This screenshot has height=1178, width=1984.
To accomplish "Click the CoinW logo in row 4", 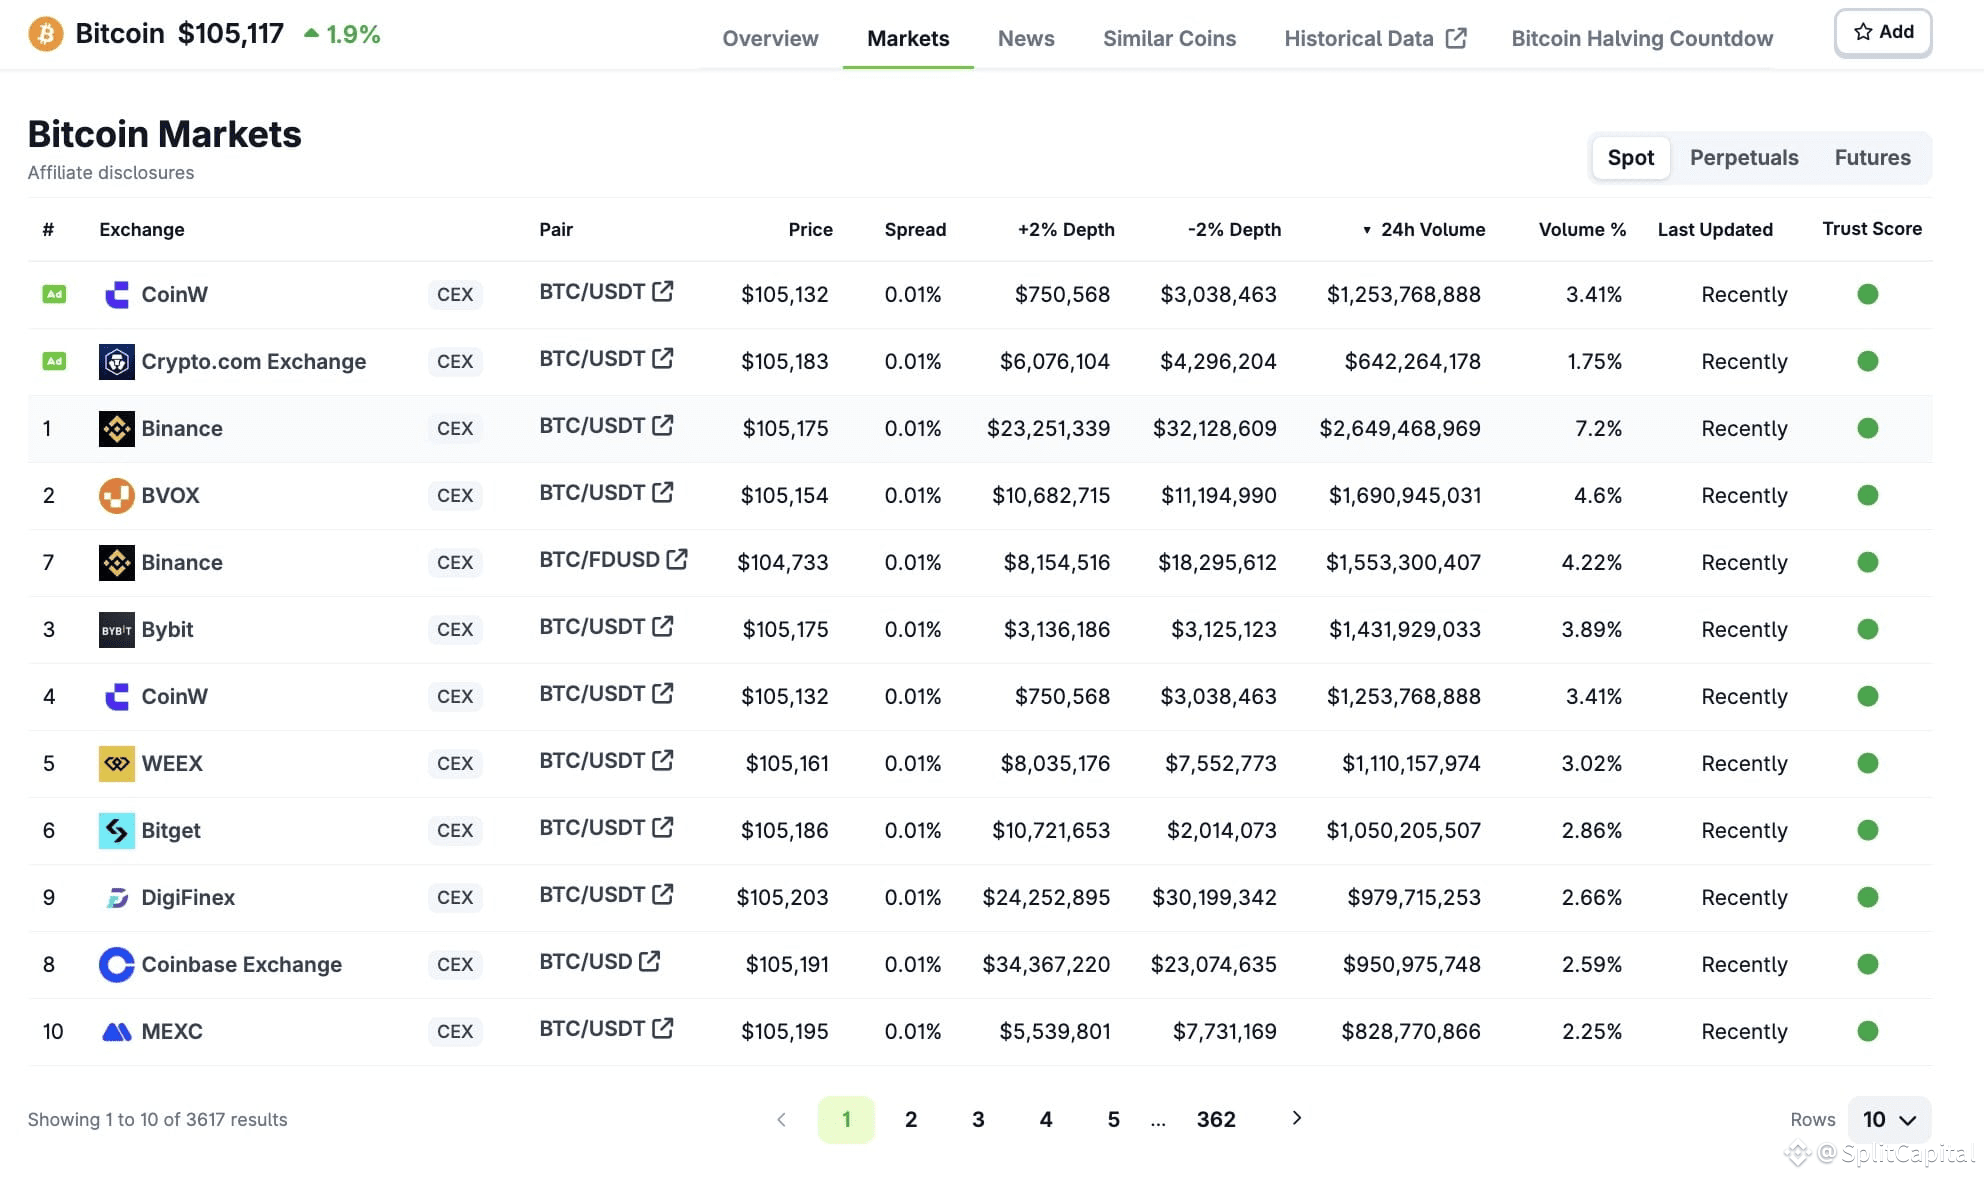I will (117, 696).
